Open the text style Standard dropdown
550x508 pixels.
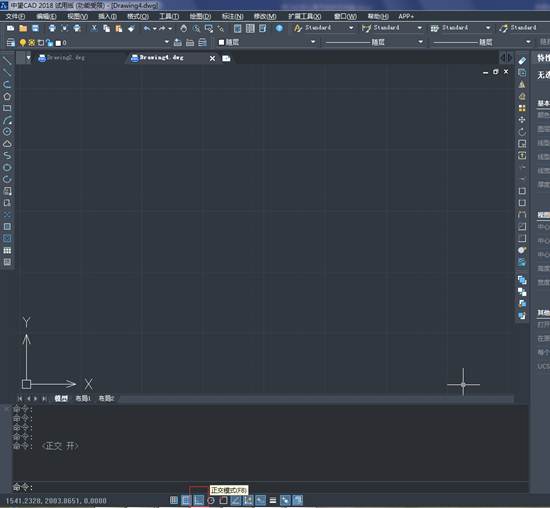(324, 28)
